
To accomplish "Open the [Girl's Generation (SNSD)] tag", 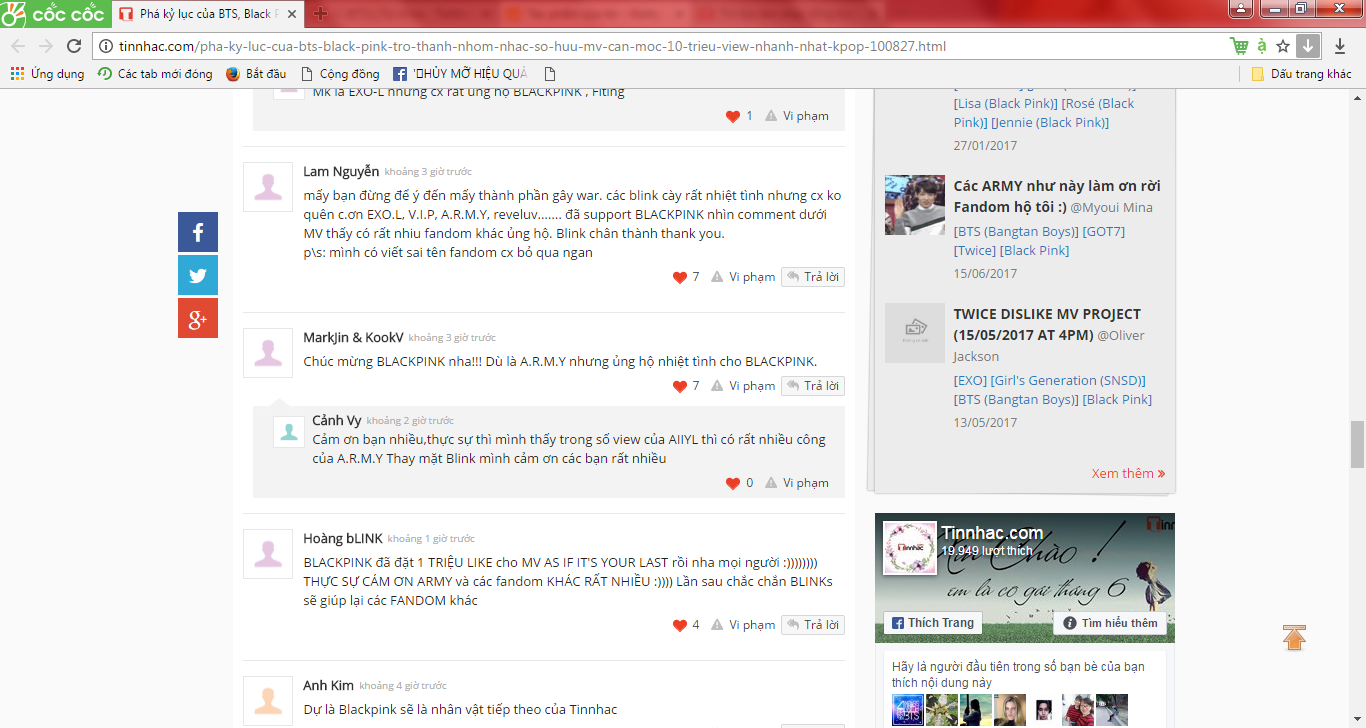I will pos(1068,380).
